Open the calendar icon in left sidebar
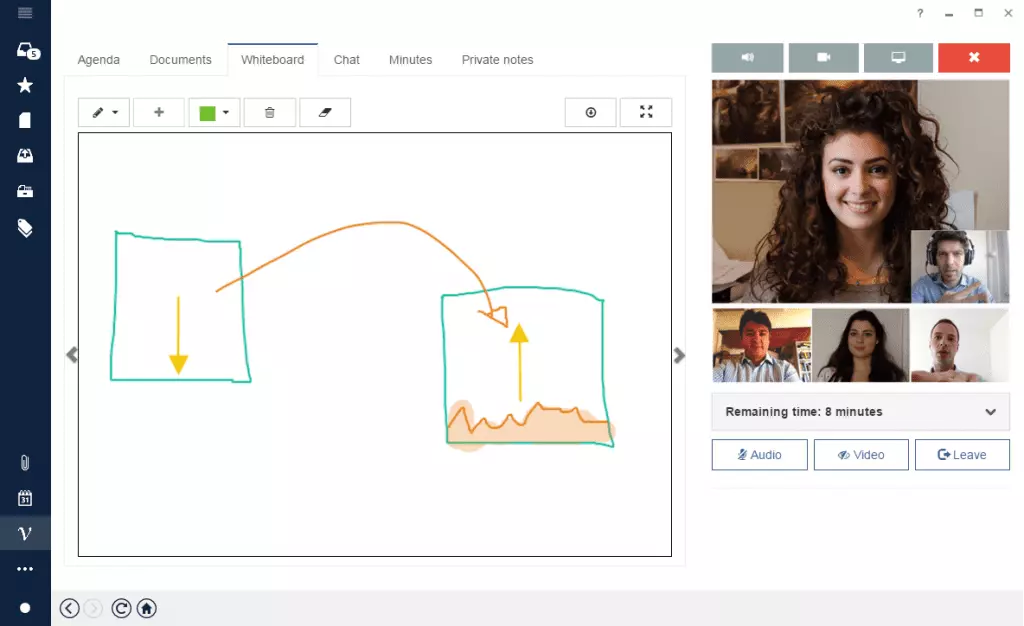Screen dimensions: 1024x626 point(25,498)
